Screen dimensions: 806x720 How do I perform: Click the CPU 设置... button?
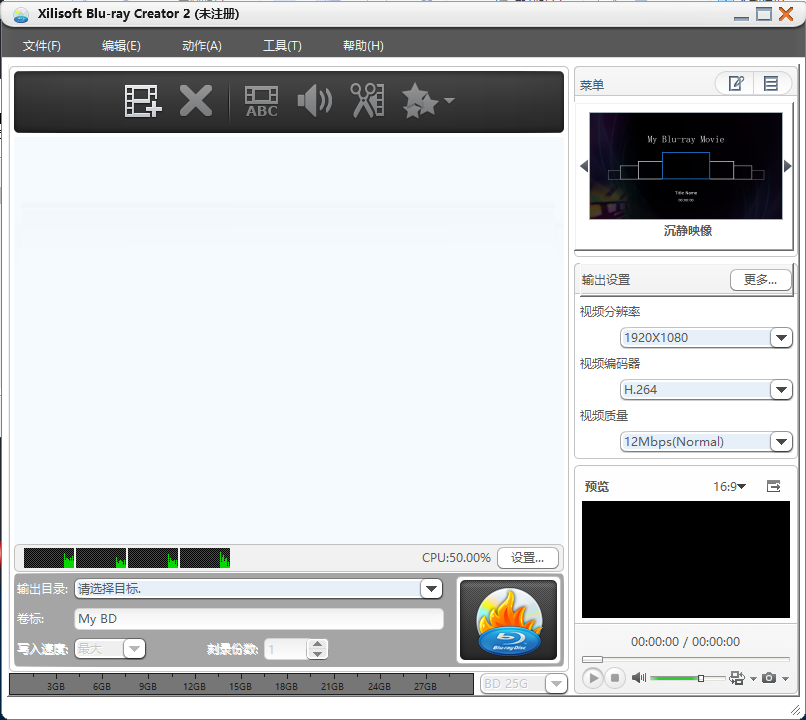point(527,558)
